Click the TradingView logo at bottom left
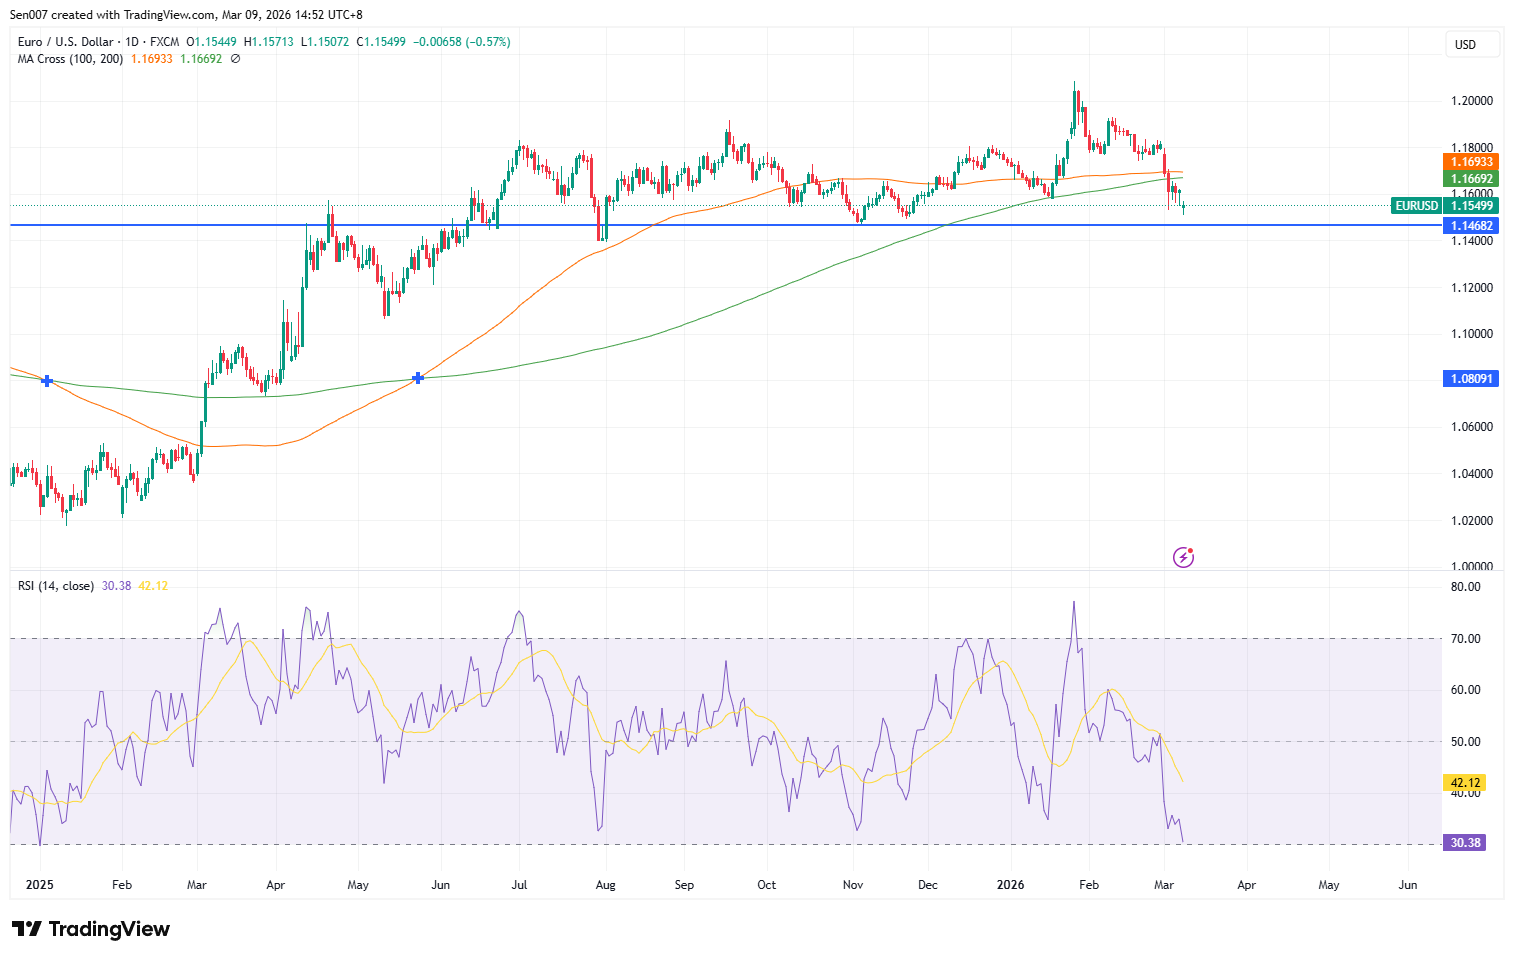 coord(91,929)
